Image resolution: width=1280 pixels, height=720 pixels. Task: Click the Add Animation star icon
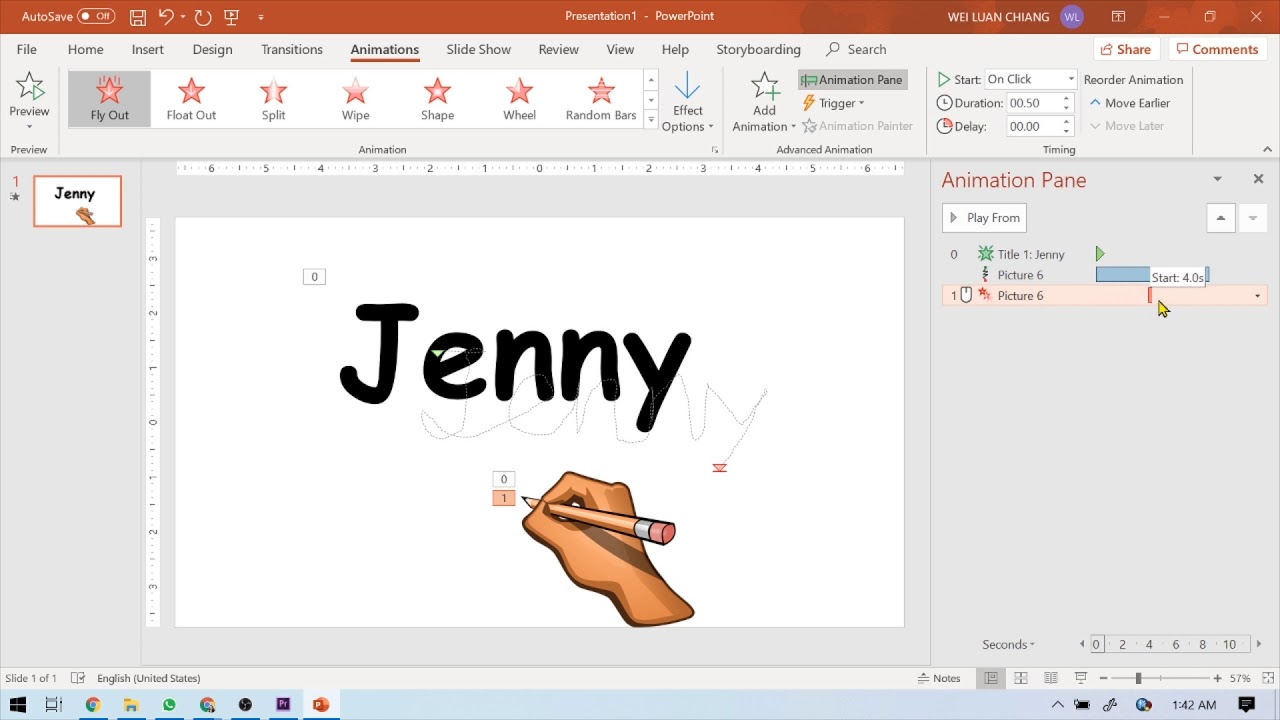point(765,86)
